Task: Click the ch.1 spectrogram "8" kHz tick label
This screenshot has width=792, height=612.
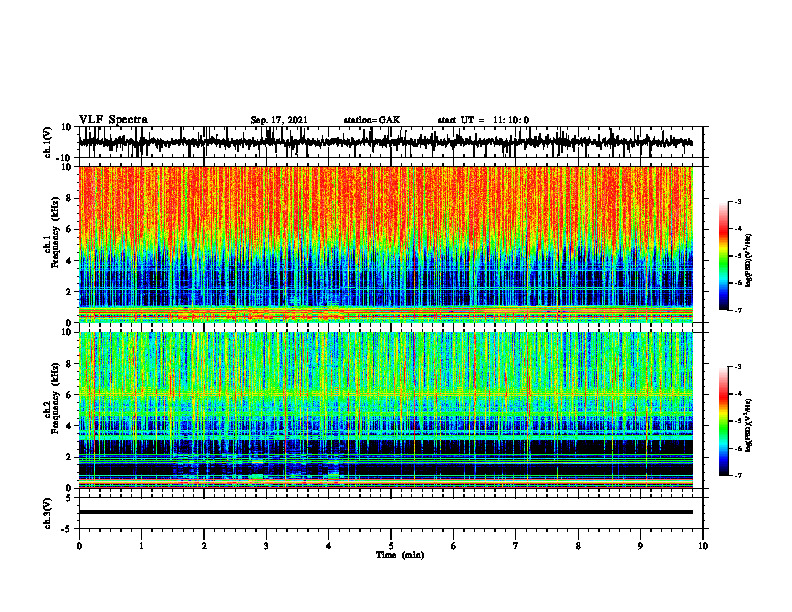Action: [69, 198]
